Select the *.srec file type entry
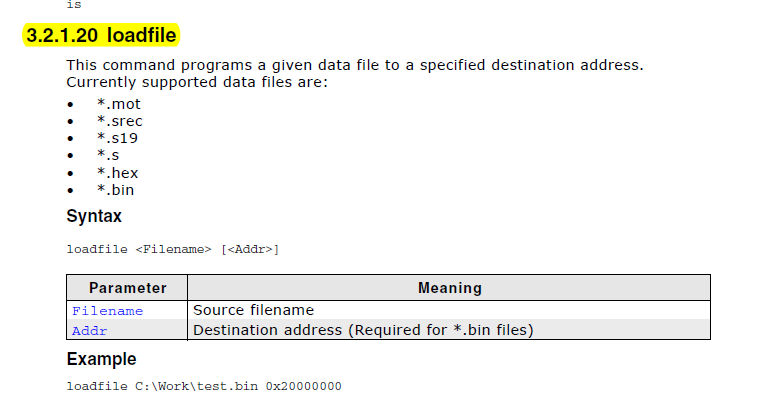This screenshot has width=782, height=406. click(x=120, y=121)
